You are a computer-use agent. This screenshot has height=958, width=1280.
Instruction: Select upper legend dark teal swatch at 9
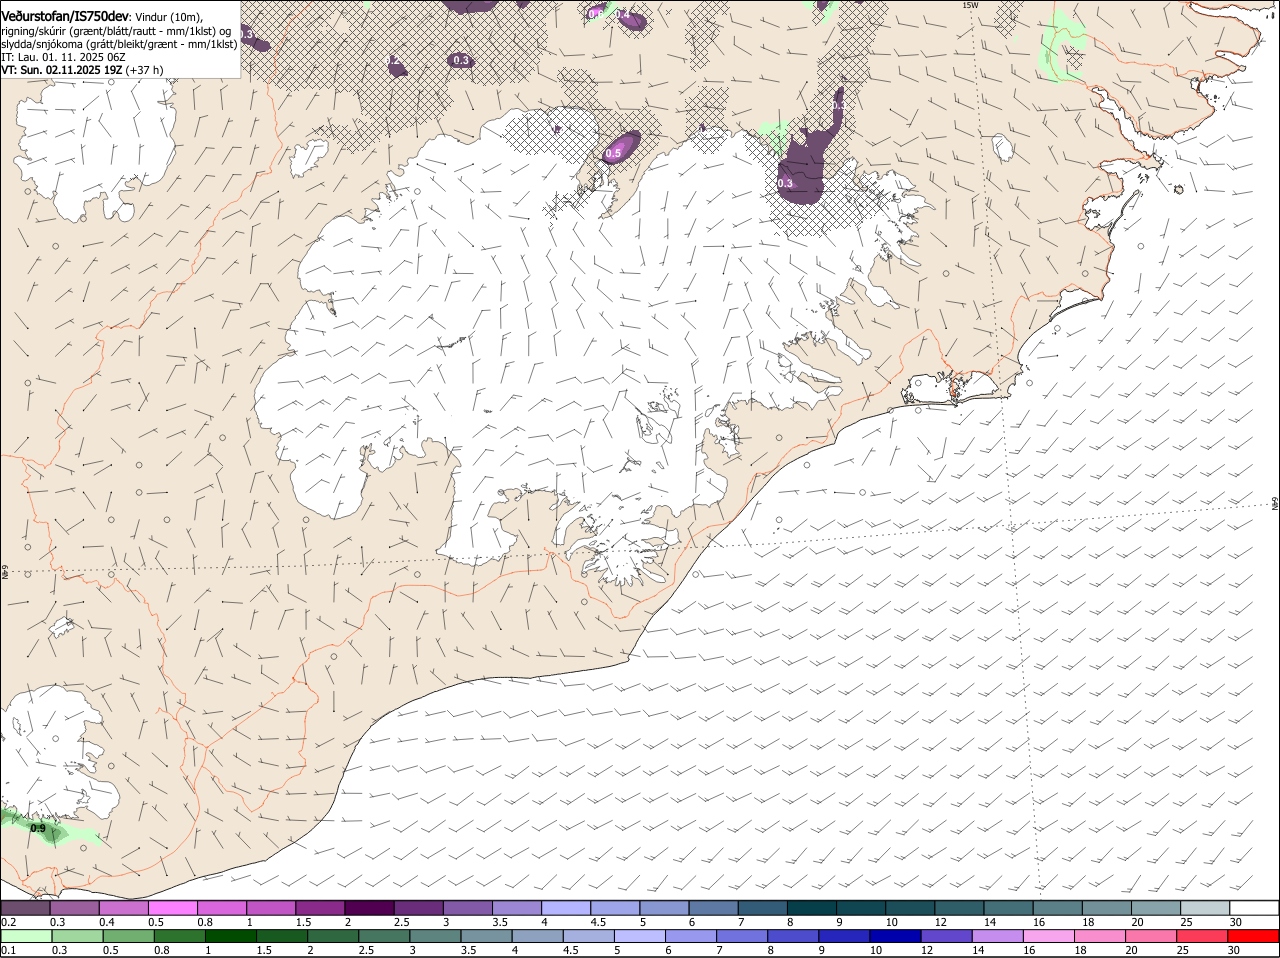[x=860, y=908]
